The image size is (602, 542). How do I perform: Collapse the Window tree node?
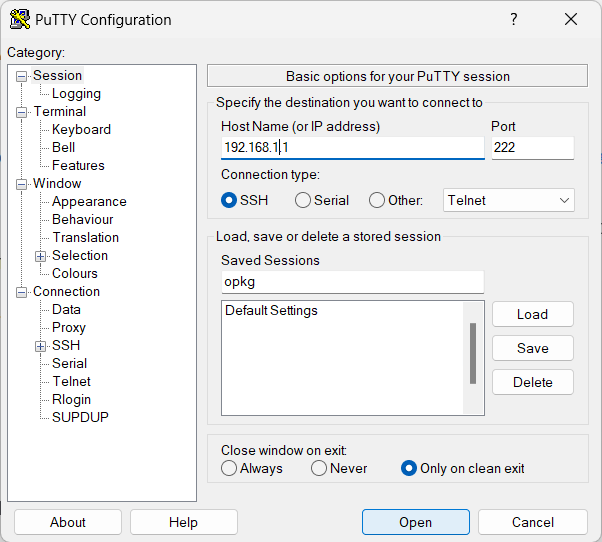tap(21, 185)
